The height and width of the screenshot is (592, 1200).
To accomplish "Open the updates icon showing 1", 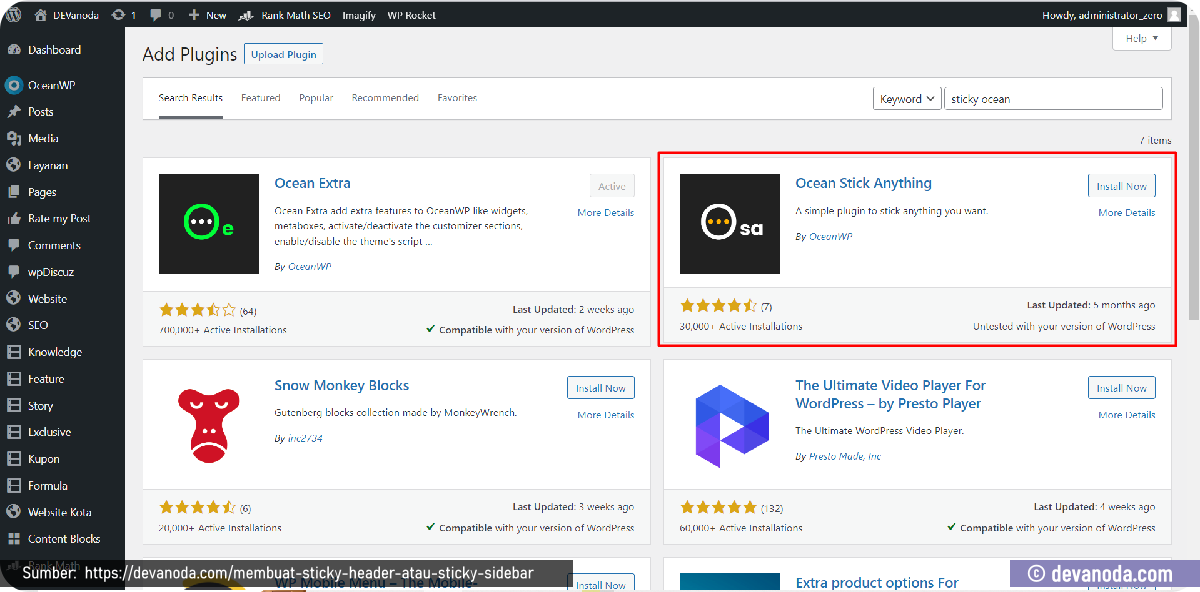I will [119, 15].
